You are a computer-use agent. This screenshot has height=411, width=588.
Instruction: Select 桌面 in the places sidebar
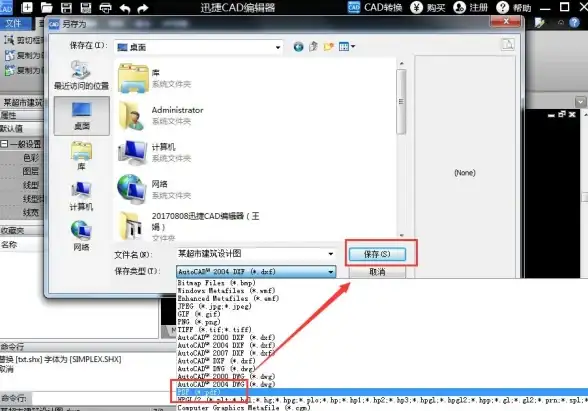click(x=82, y=116)
